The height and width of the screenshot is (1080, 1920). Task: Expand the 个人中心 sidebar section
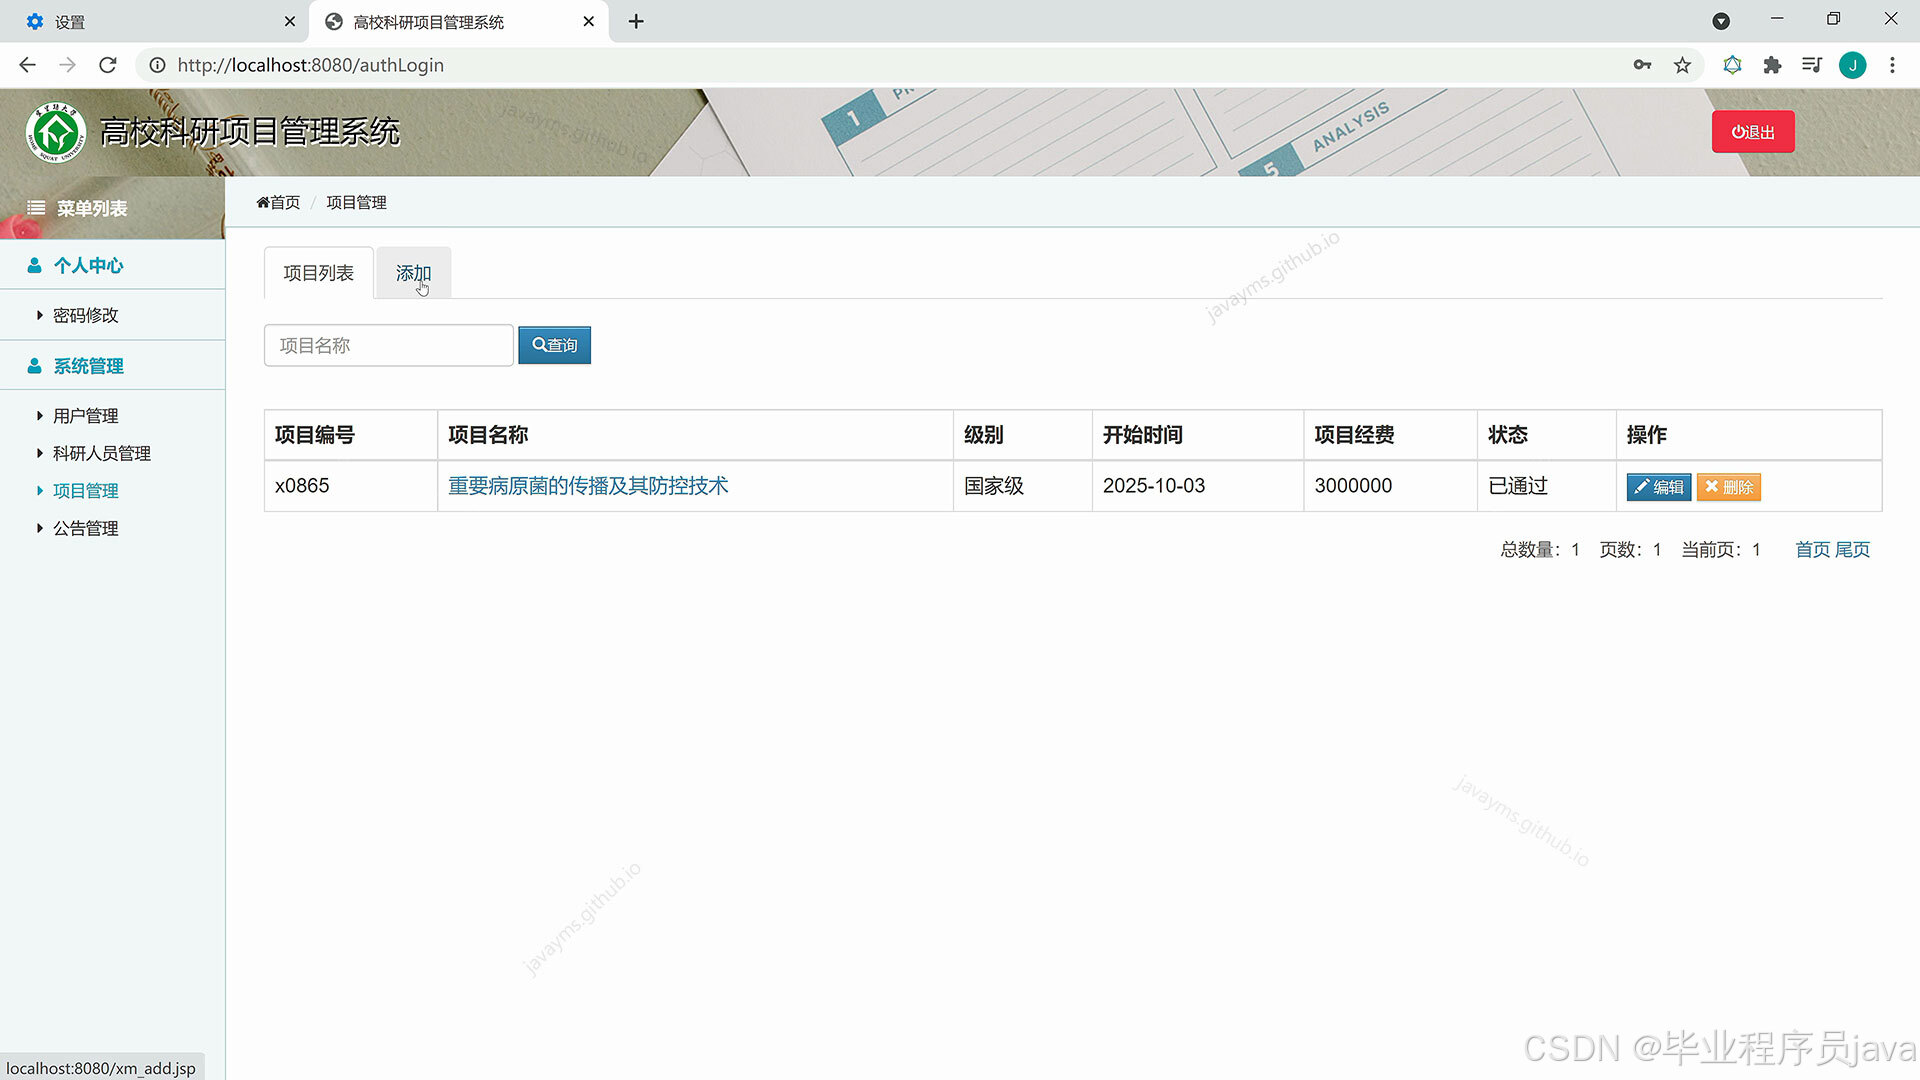coord(112,265)
